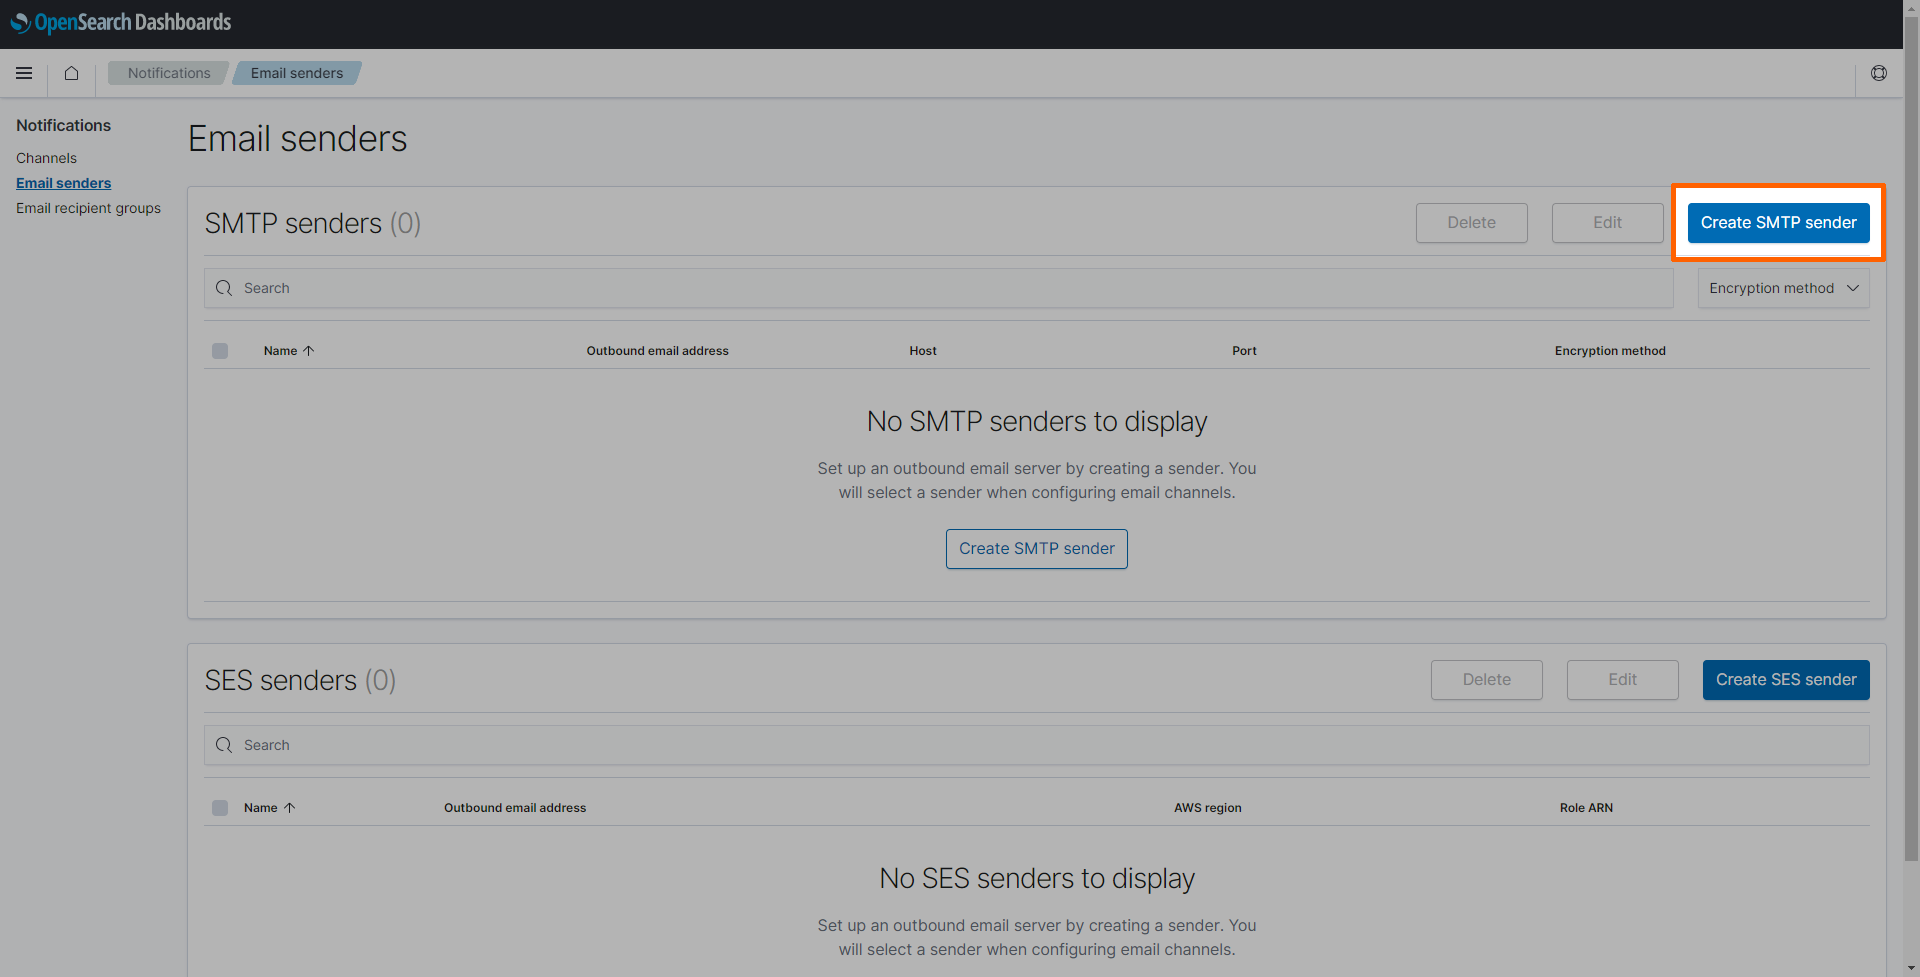This screenshot has height=977, width=1920.
Task: Click the 'No SMTP senders to display' message
Action: (x=1036, y=422)
